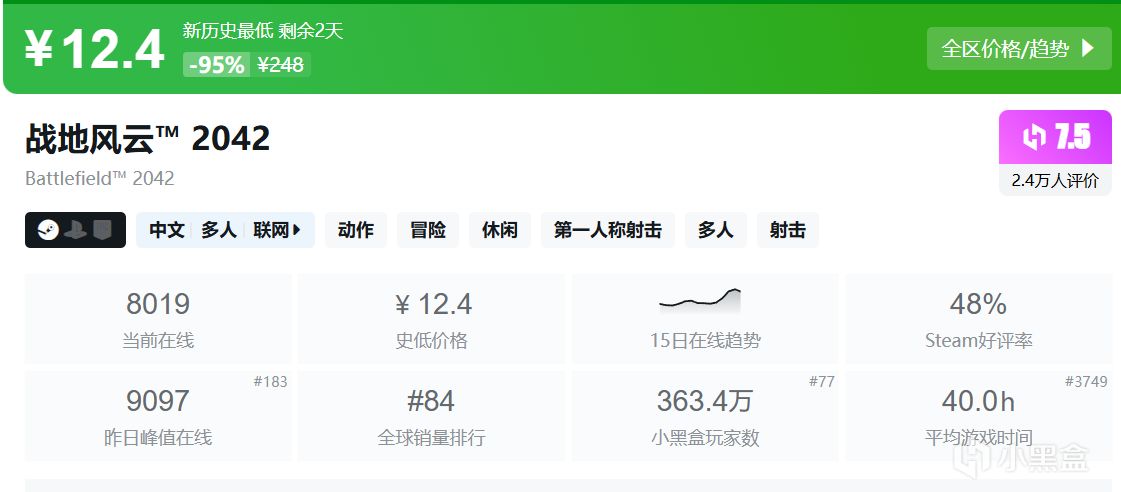Select the 动作 genre tag
Viewport: 1121px width, 492px height.
[355, 230]
